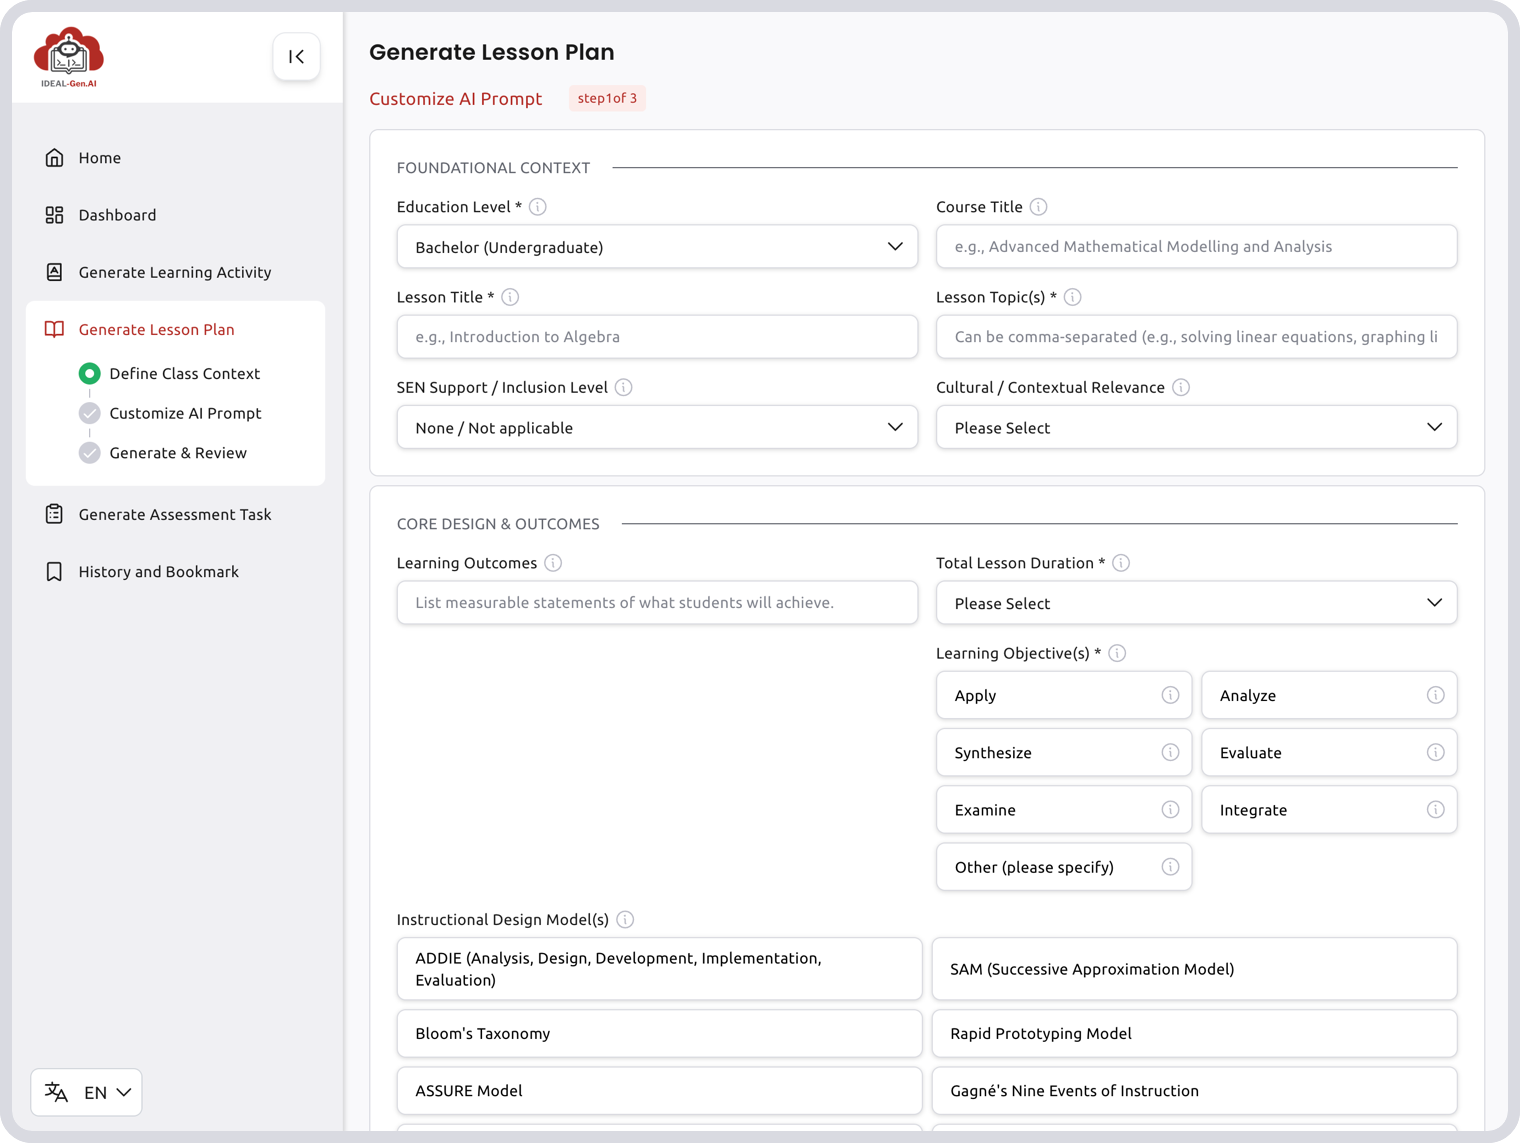1520x1144 pixels.
Task: Click info icon inside the Examine option
Action: pyautogui.click(x=1170, y=809)
